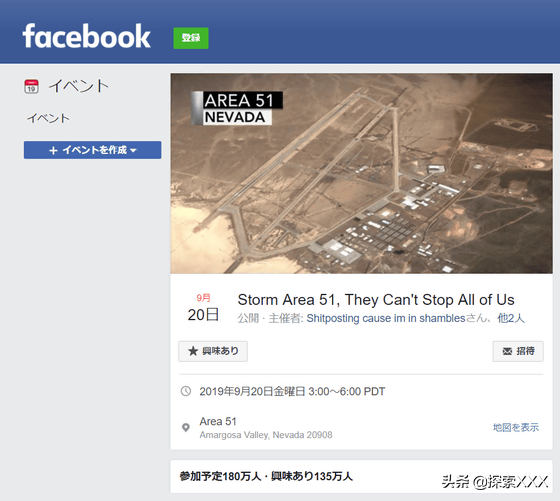Click the plus icon on create event button
560x501 pixels.
[x=53, y=150]
